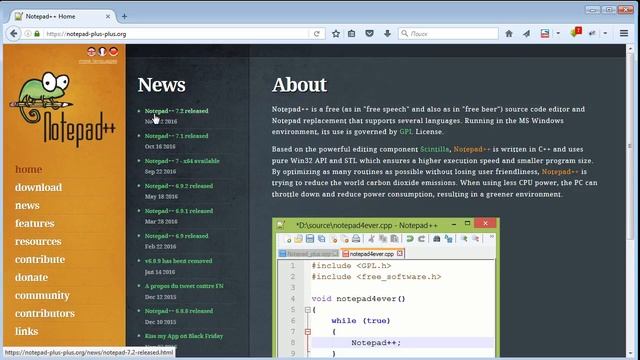Open news link Notepad++ 7.2 released
Image resolution: width=640 pixels, height=360 pixels.
tap(176, 111)
